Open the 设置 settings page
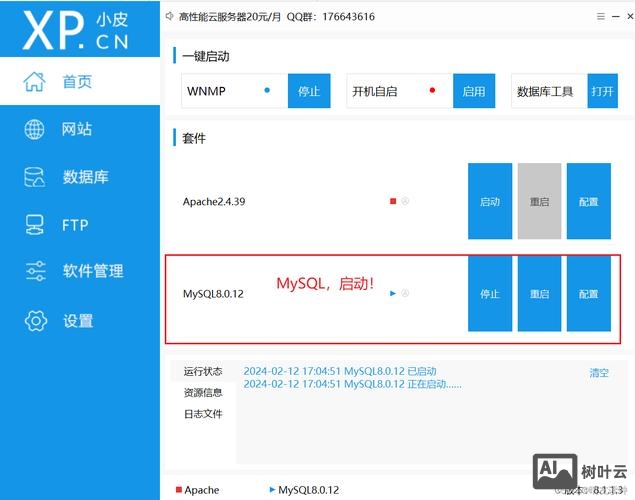This screenshot has height=500, width=635. pyautogui.click(x=80, y=321)
